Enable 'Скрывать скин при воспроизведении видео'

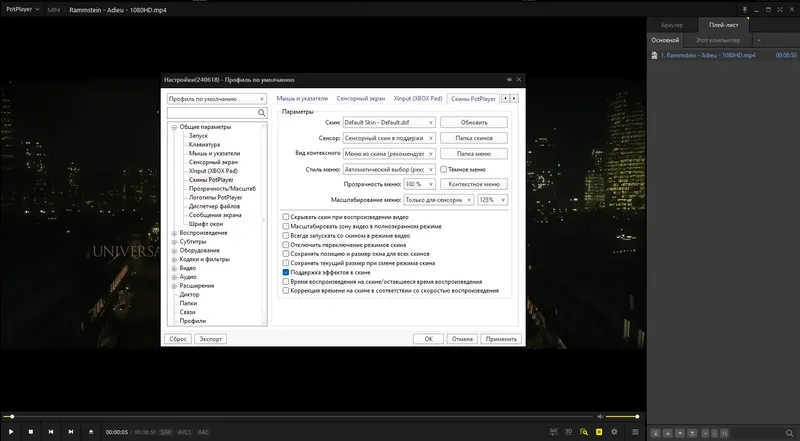(286, 217)
